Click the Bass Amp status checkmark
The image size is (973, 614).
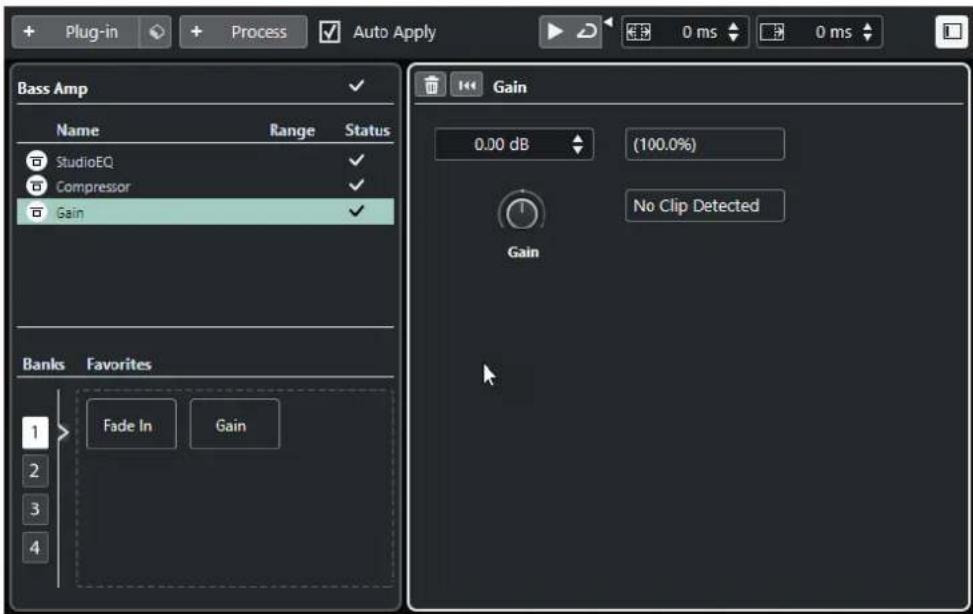[x=356, y=86]
